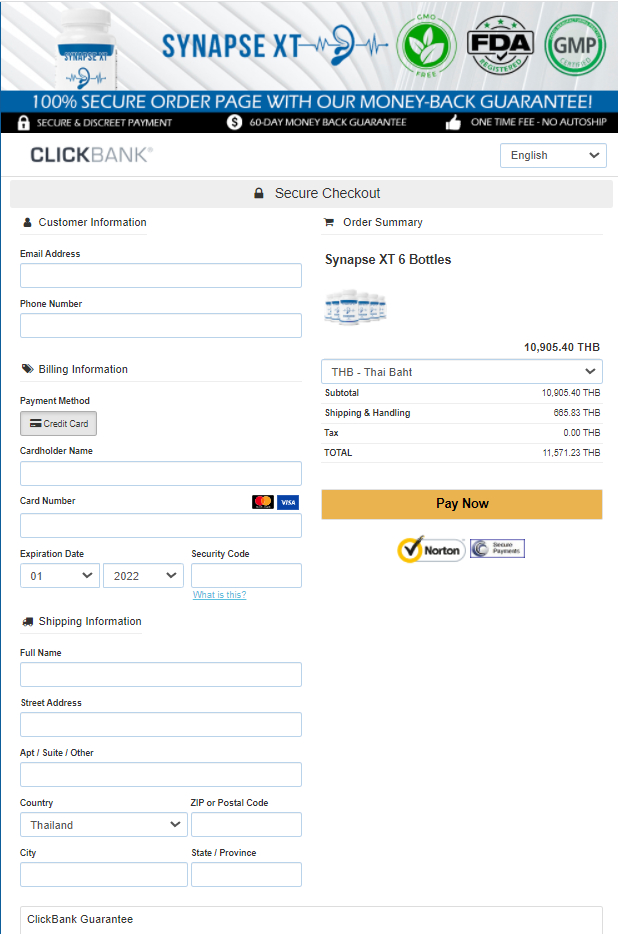618x934 pixels.
Task: Click the GMP Certified badge
Action: point(575,46)
